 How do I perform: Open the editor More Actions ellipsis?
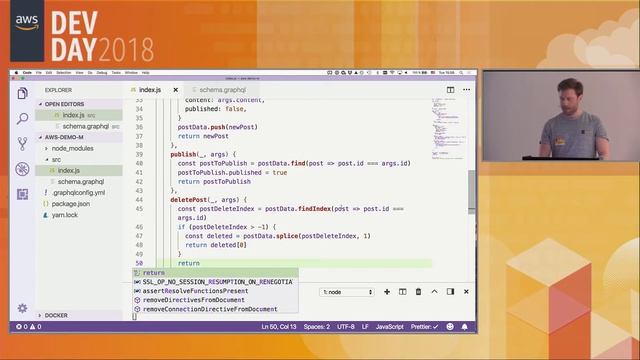pos(466,89)
